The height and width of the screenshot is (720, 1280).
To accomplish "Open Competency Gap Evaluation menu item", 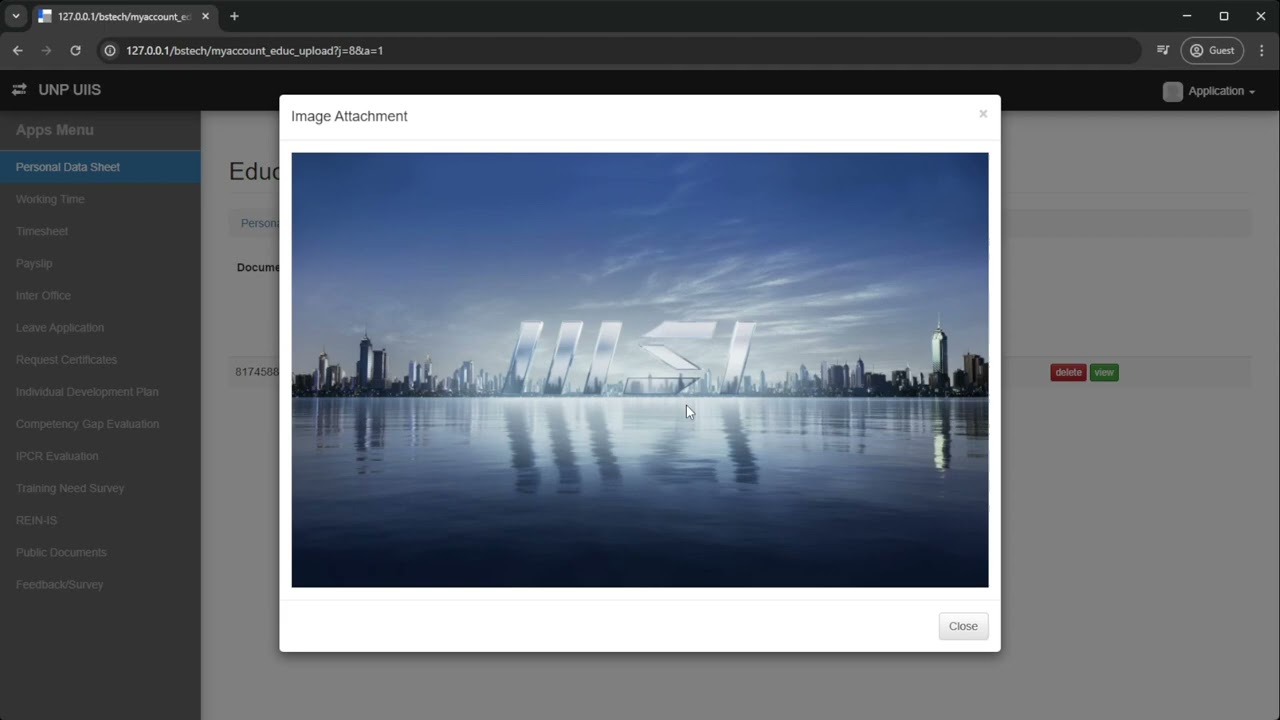I will 100,424.
